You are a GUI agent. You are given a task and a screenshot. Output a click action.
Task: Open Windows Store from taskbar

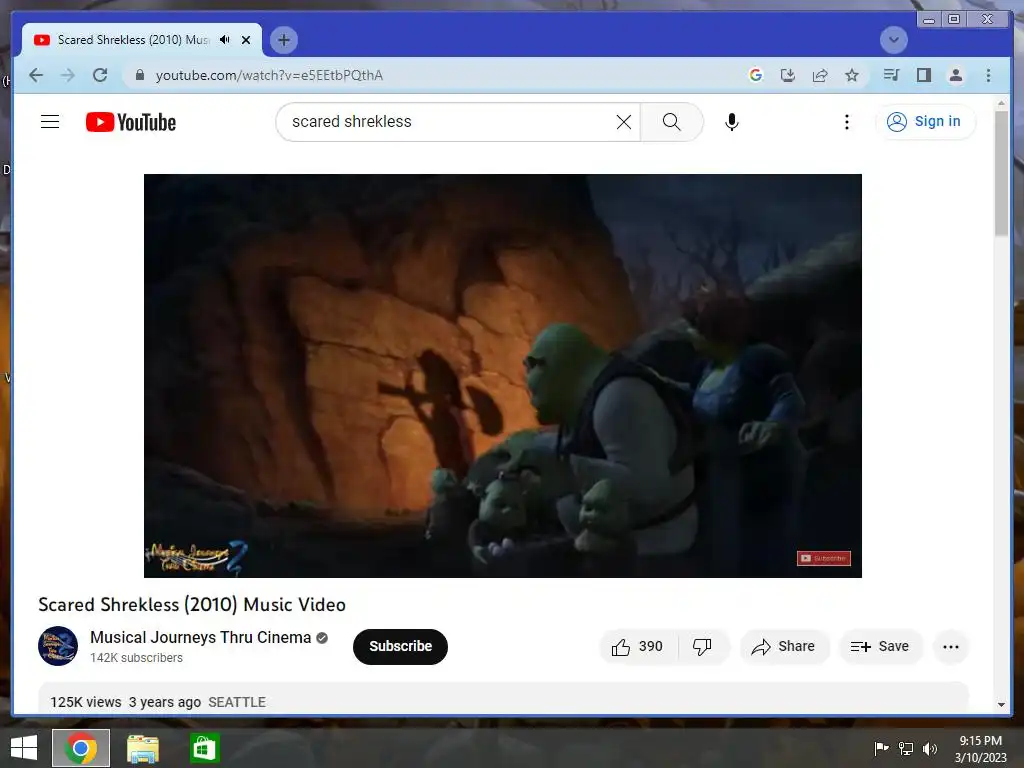(204, 748)
